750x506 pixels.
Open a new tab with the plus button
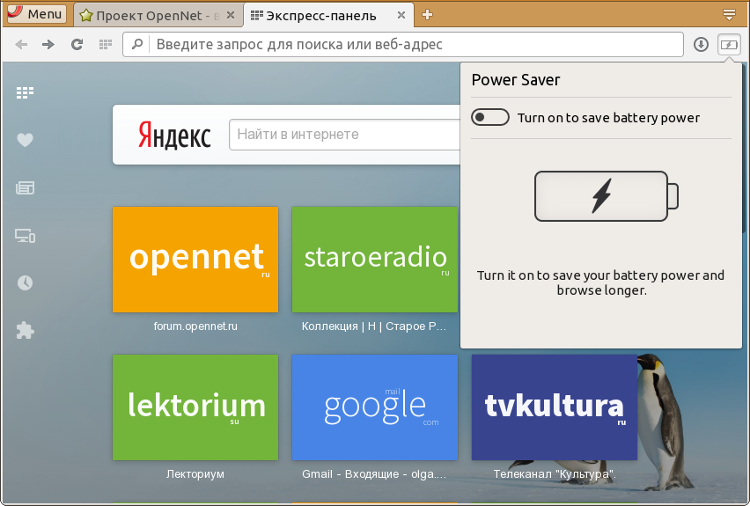pyautogui.click(x=427, y=15)
